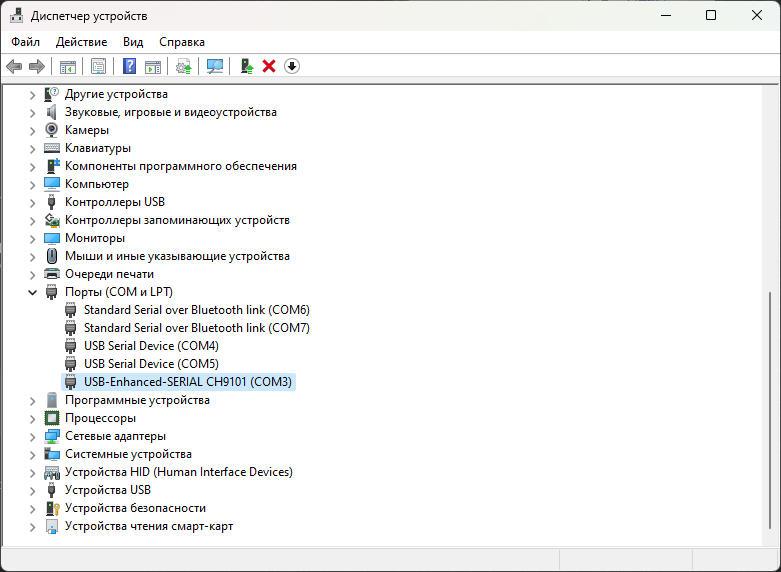Expand the Программные устройства chevron

32,401
